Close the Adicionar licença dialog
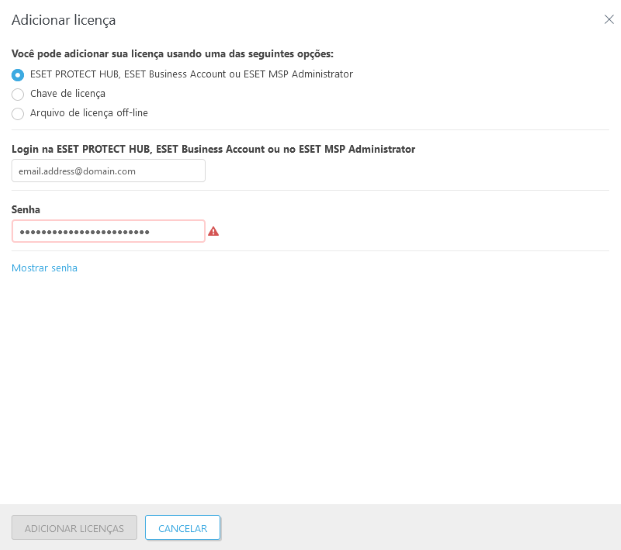Image resolution: width=621 pixels, height=550 pixels. (609, 19)
